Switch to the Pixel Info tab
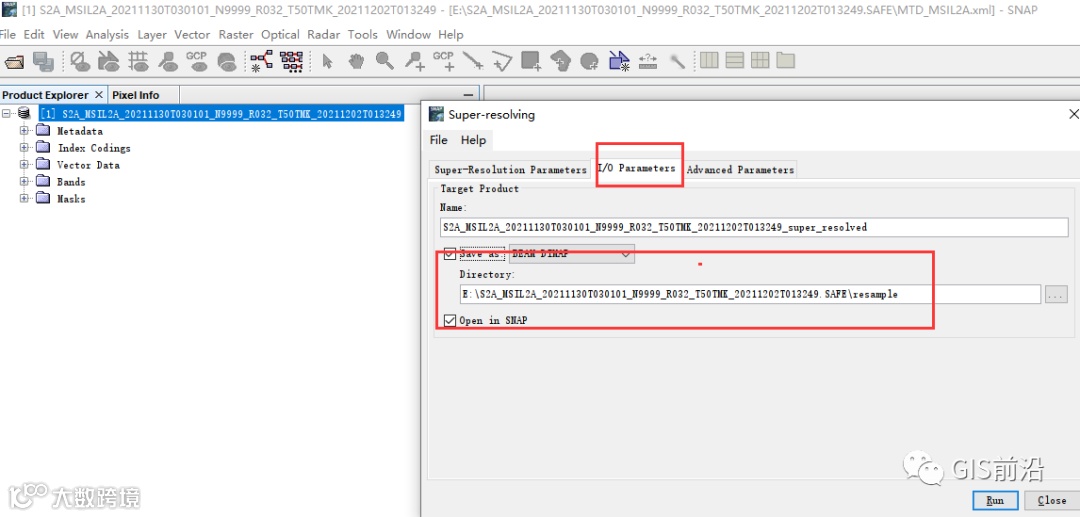Image resolution: width=1080 pixels, height=517 pixels. [x=136, y=95]
